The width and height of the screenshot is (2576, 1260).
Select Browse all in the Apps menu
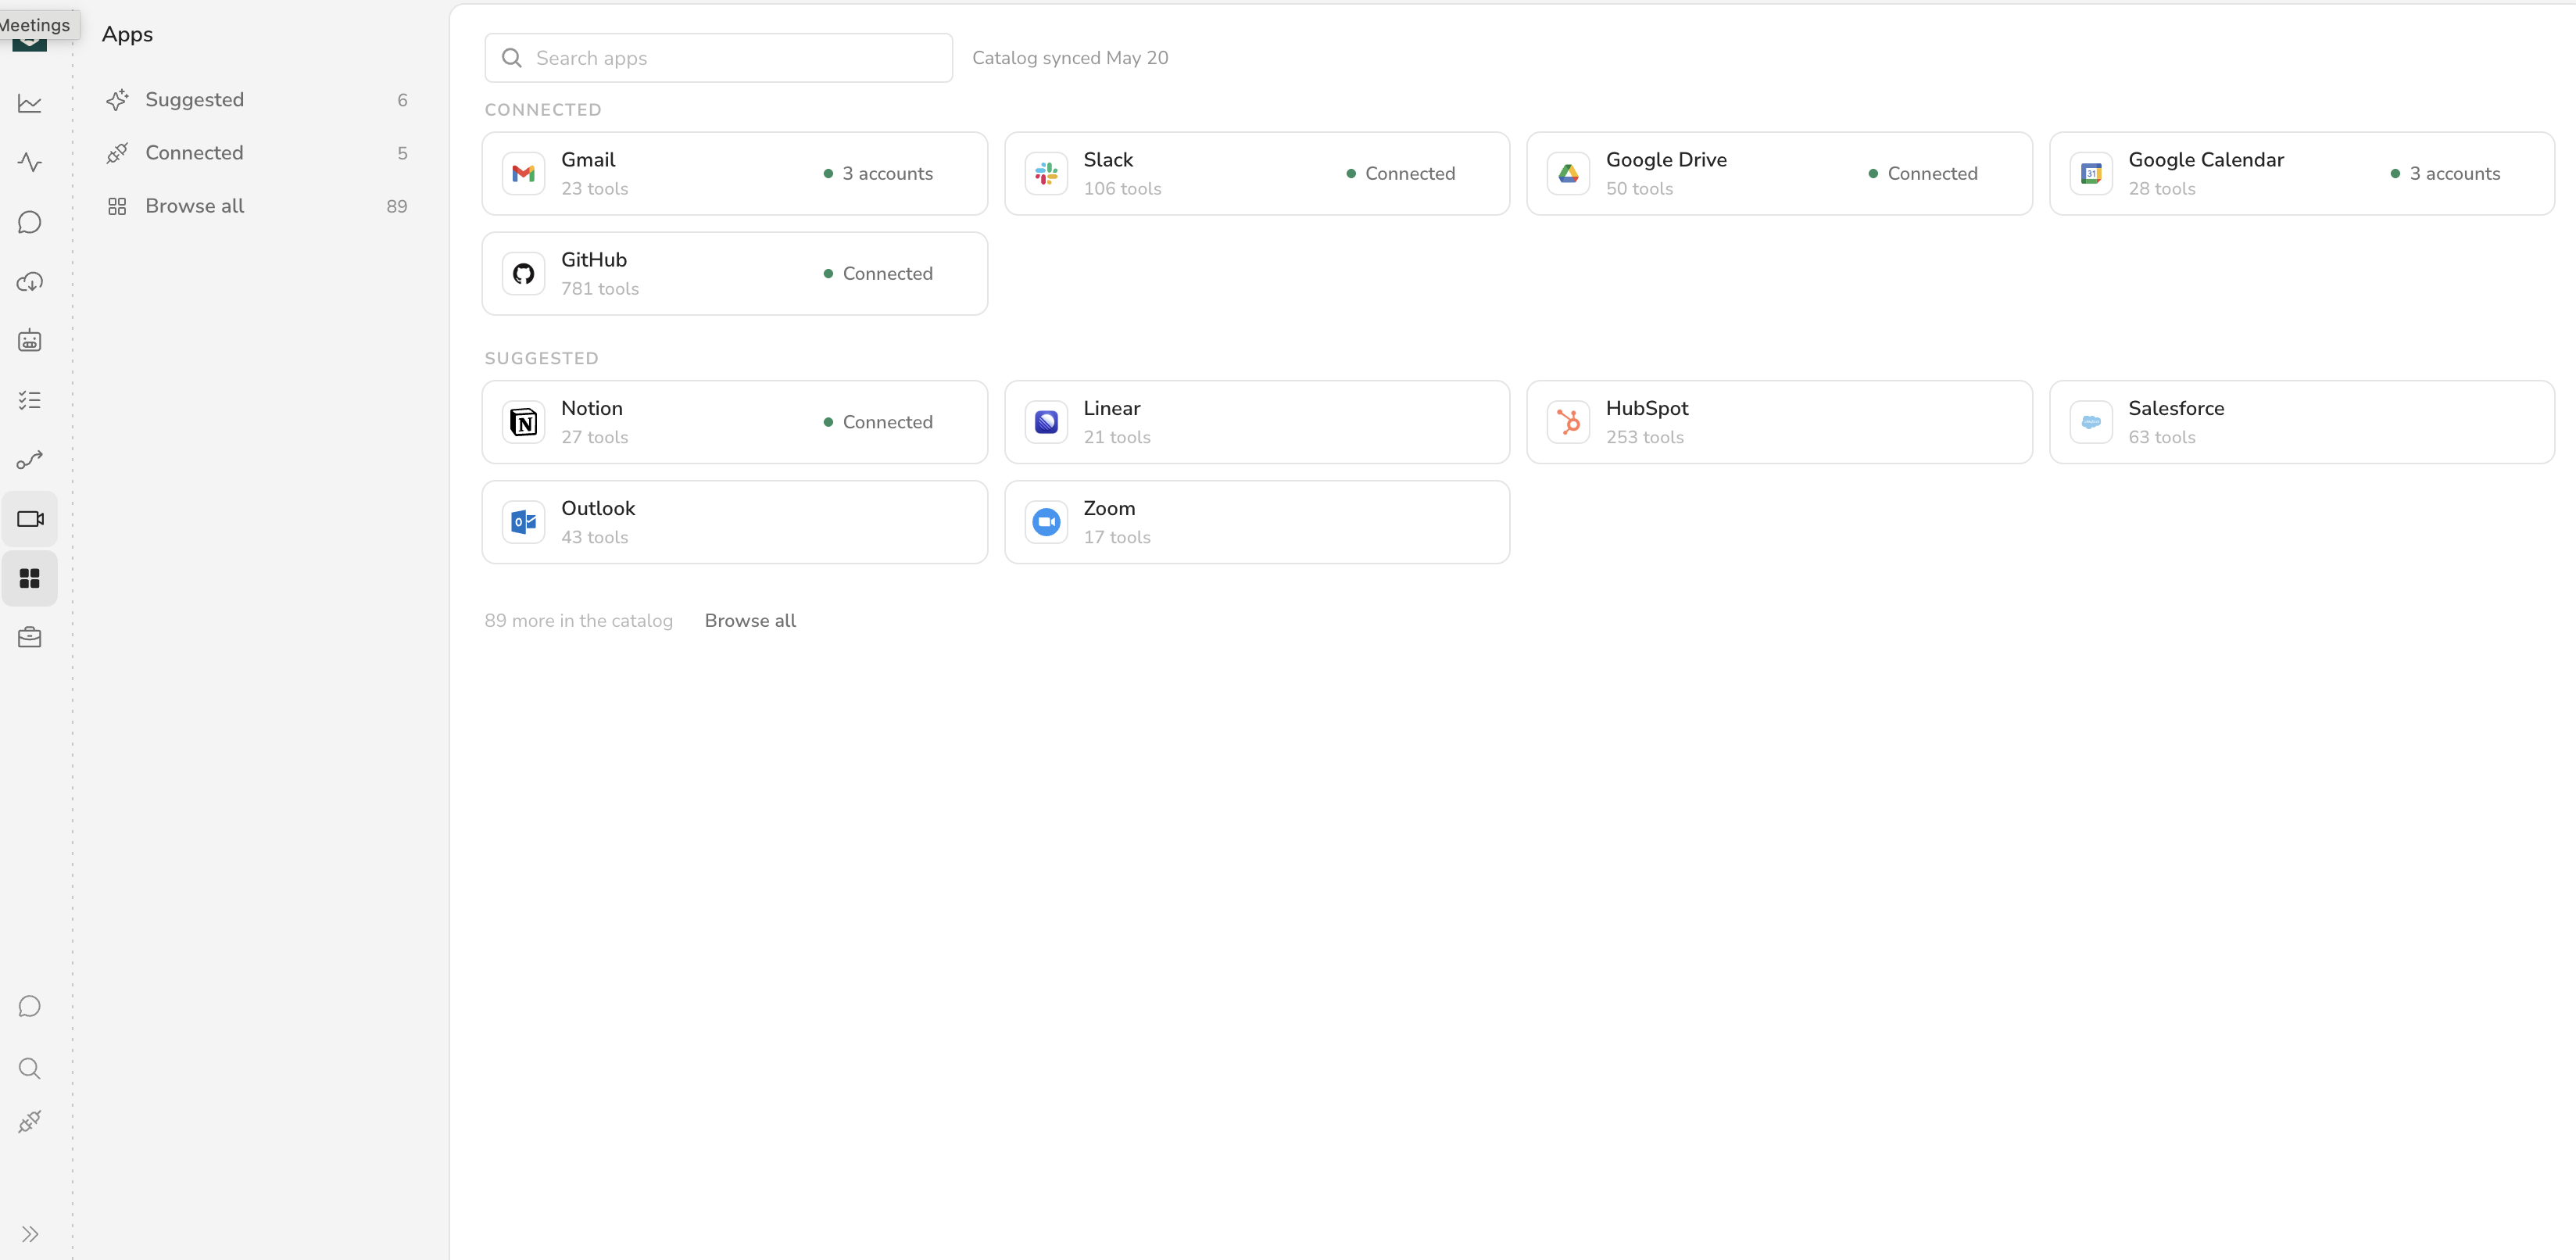(259, 206)
